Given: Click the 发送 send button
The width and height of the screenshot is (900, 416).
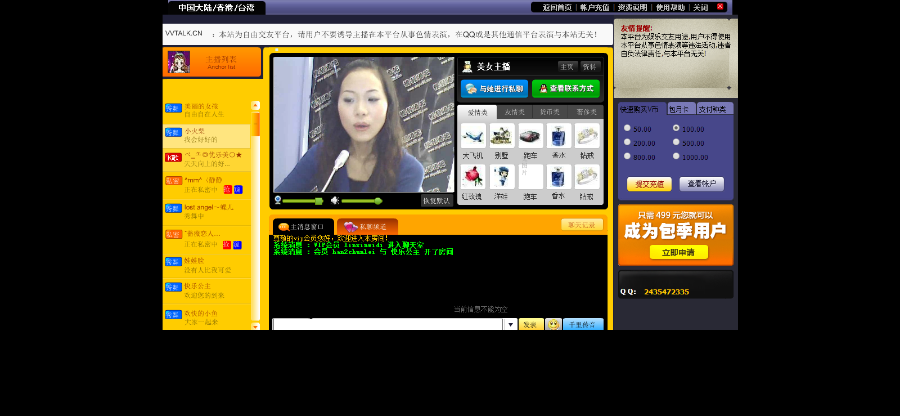Looking at the screenshot, I should pyautogui.click(x=531, y=325).
